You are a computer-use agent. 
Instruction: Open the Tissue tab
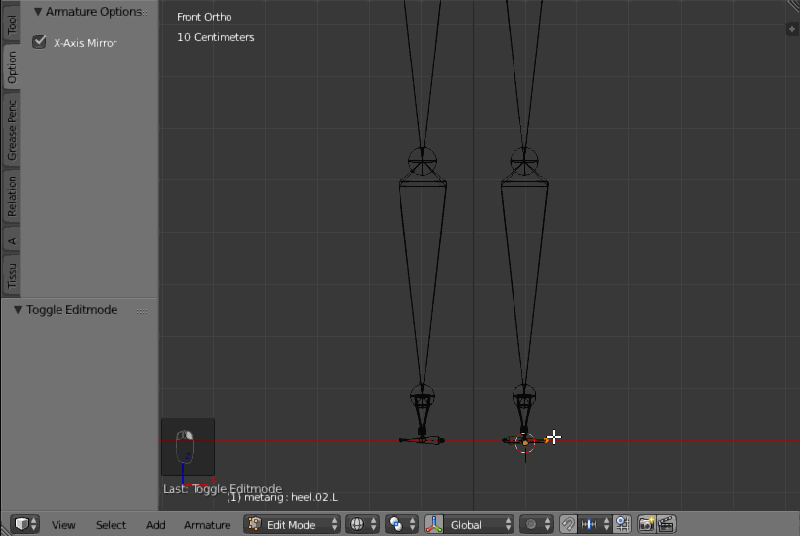coord(12,275)
